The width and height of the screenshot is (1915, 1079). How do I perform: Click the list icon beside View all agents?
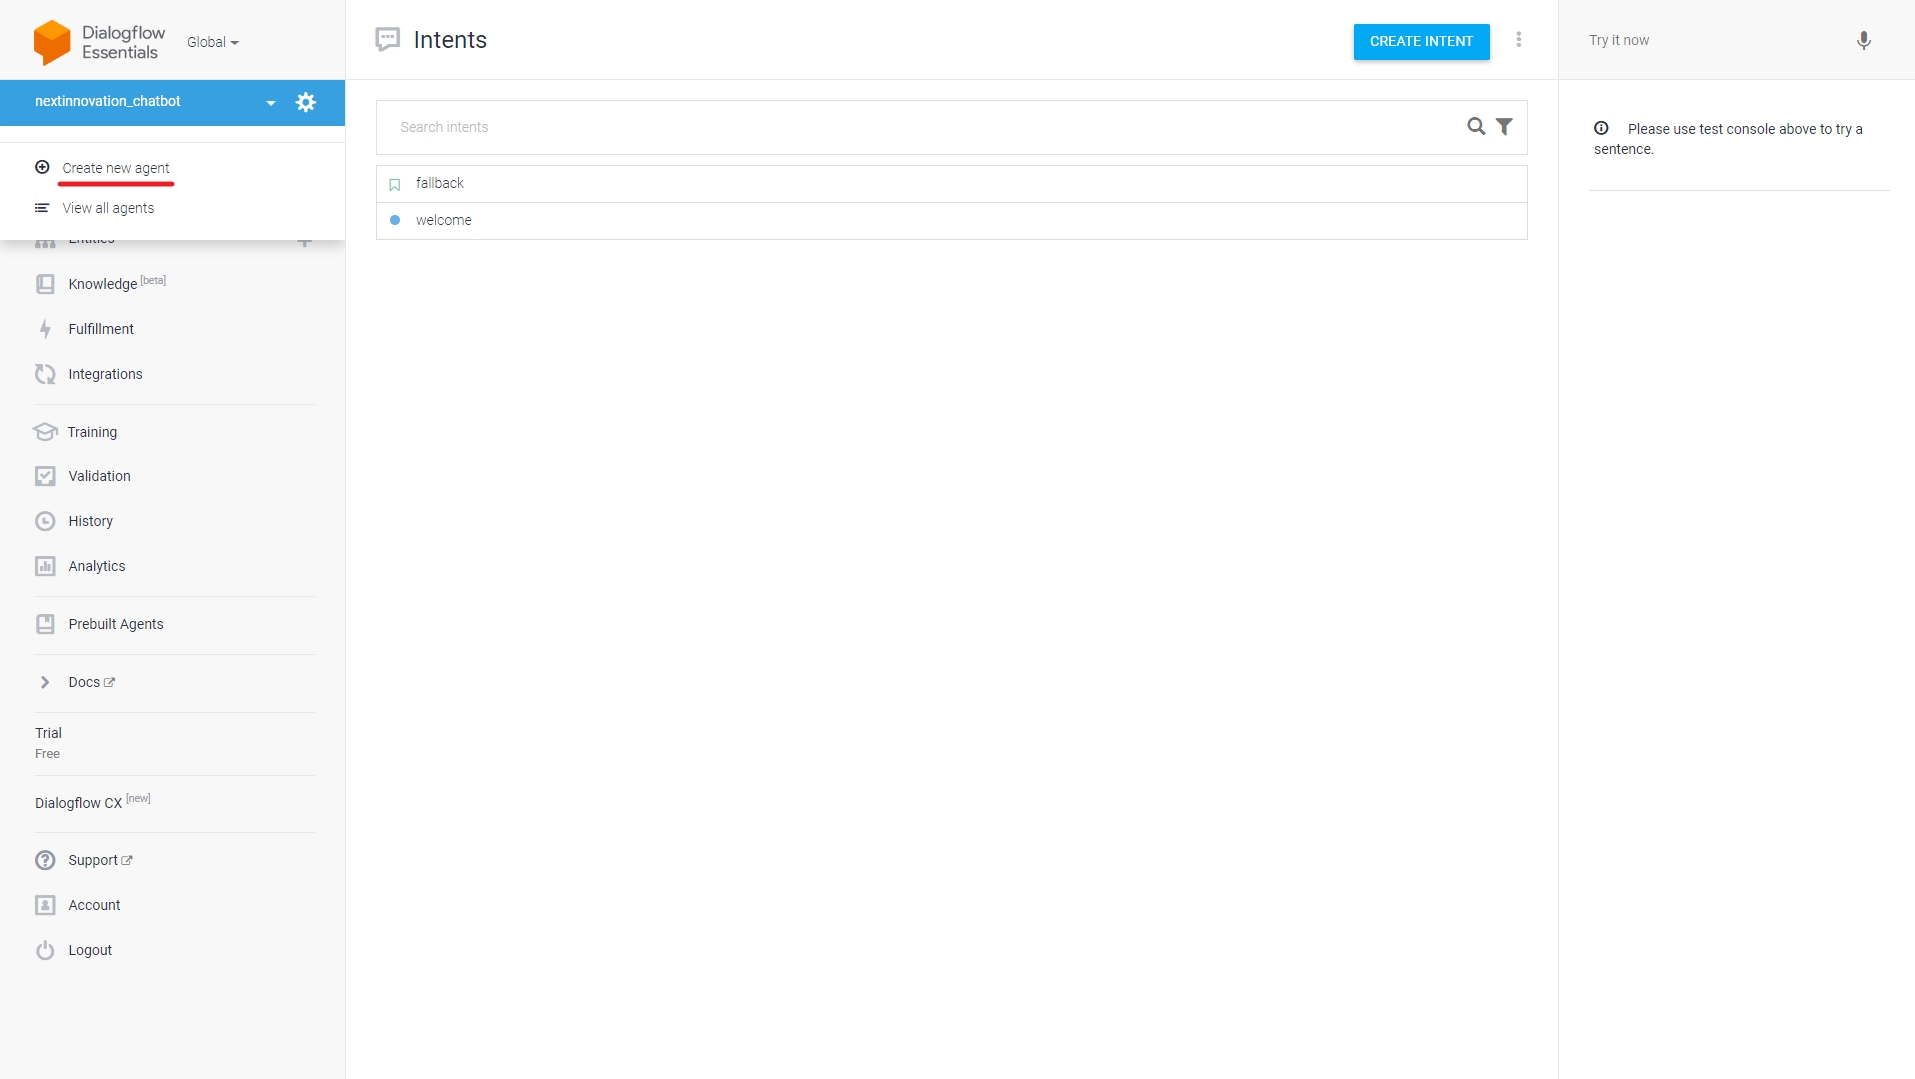(42, 208)
